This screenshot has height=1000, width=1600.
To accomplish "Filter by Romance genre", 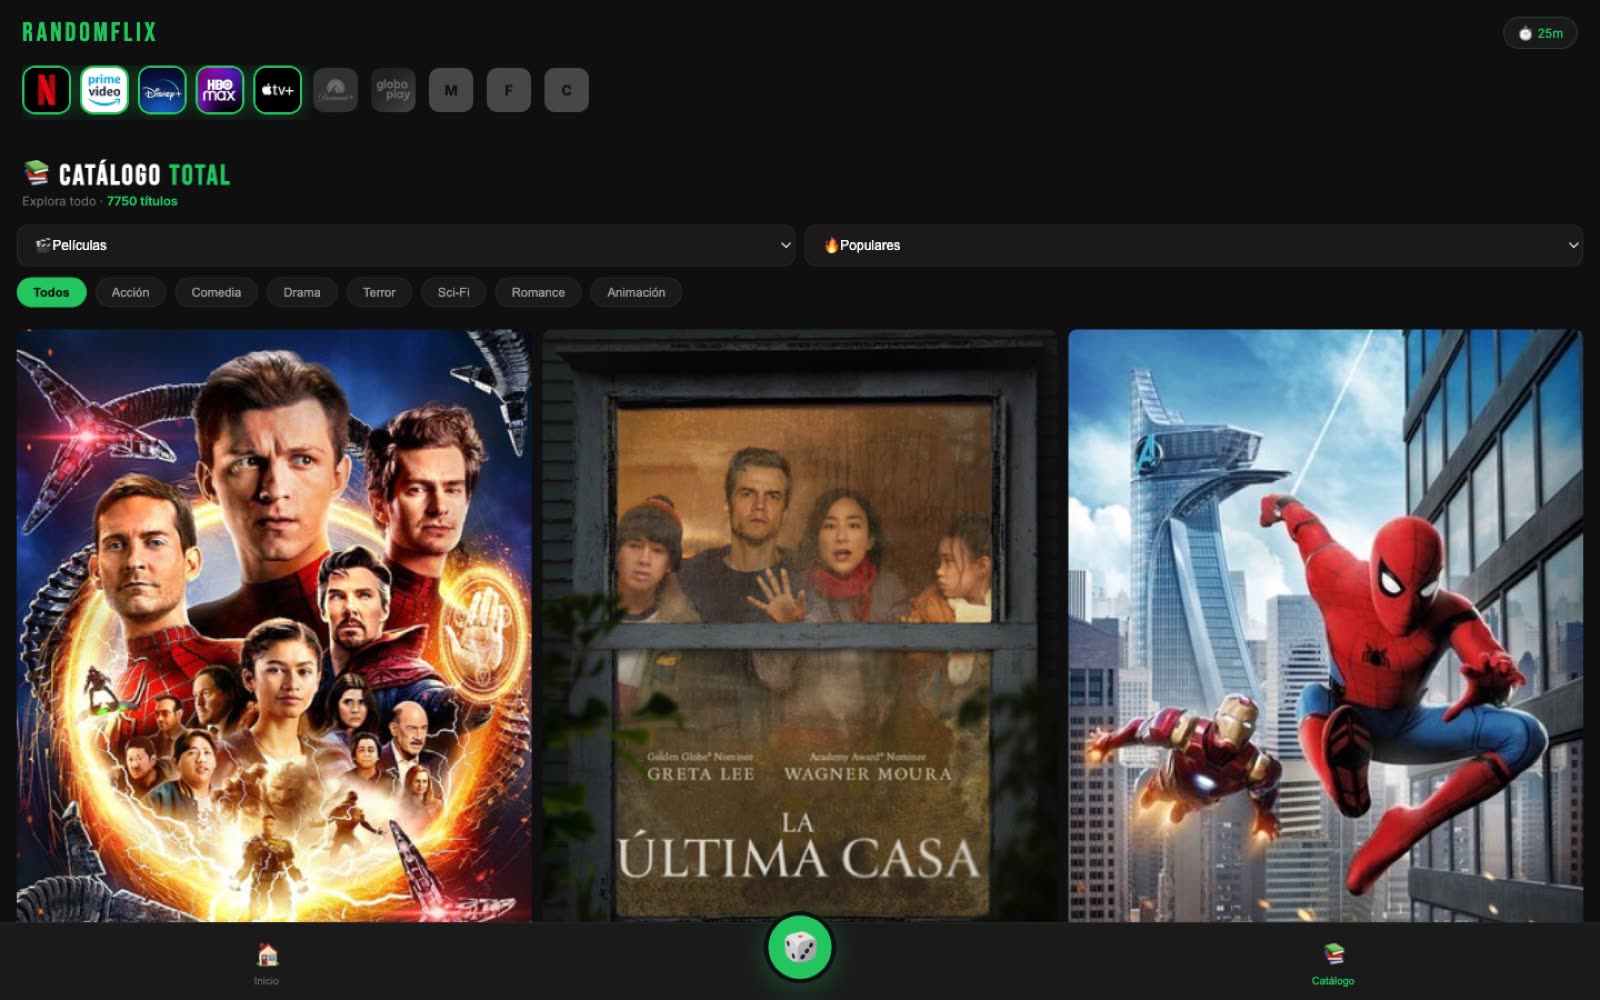I will [x=538, y=292].
